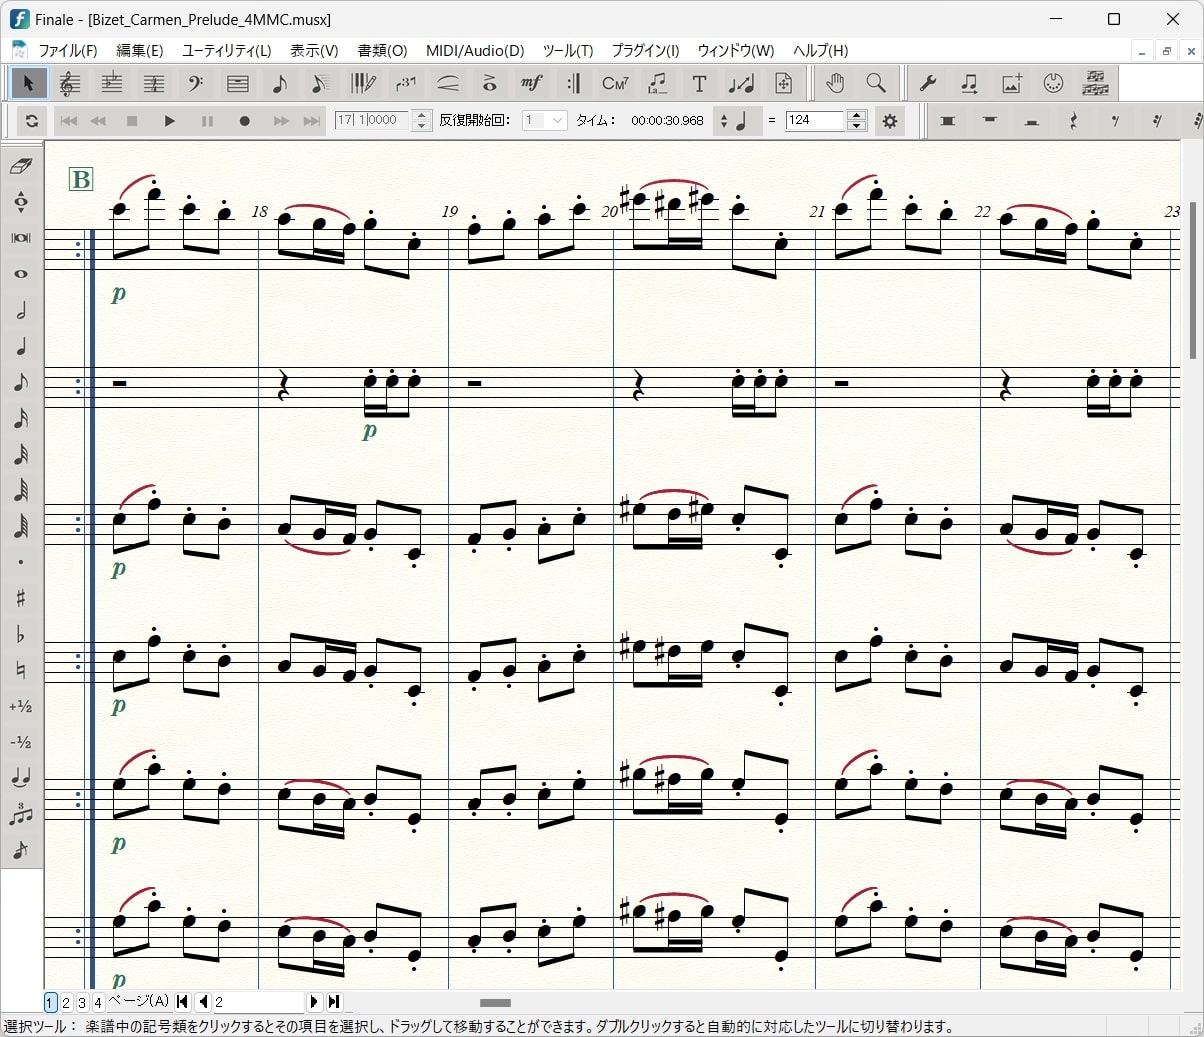Toggle raise half step (+½) tool
1204x1037 pixels.
(x=21, y=706)
